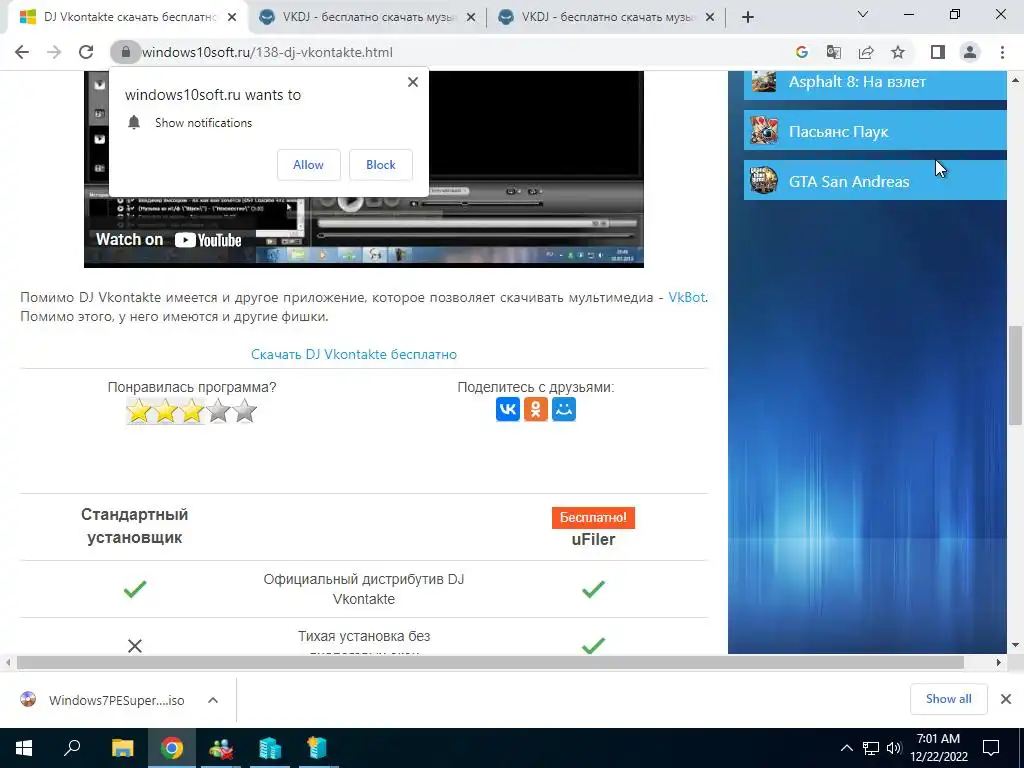This screenshot has width=1024, height=768.
Task: Click Скачать DJ Vkontakte бесплатно link
Action: (354, 354)
